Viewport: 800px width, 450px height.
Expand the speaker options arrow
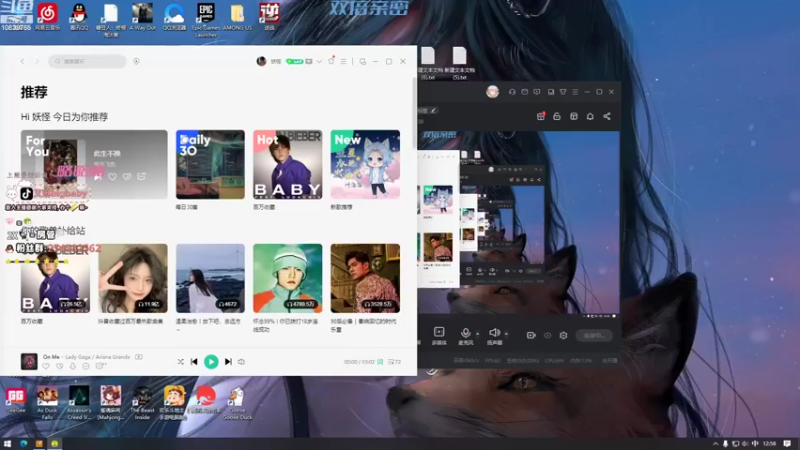506,334
